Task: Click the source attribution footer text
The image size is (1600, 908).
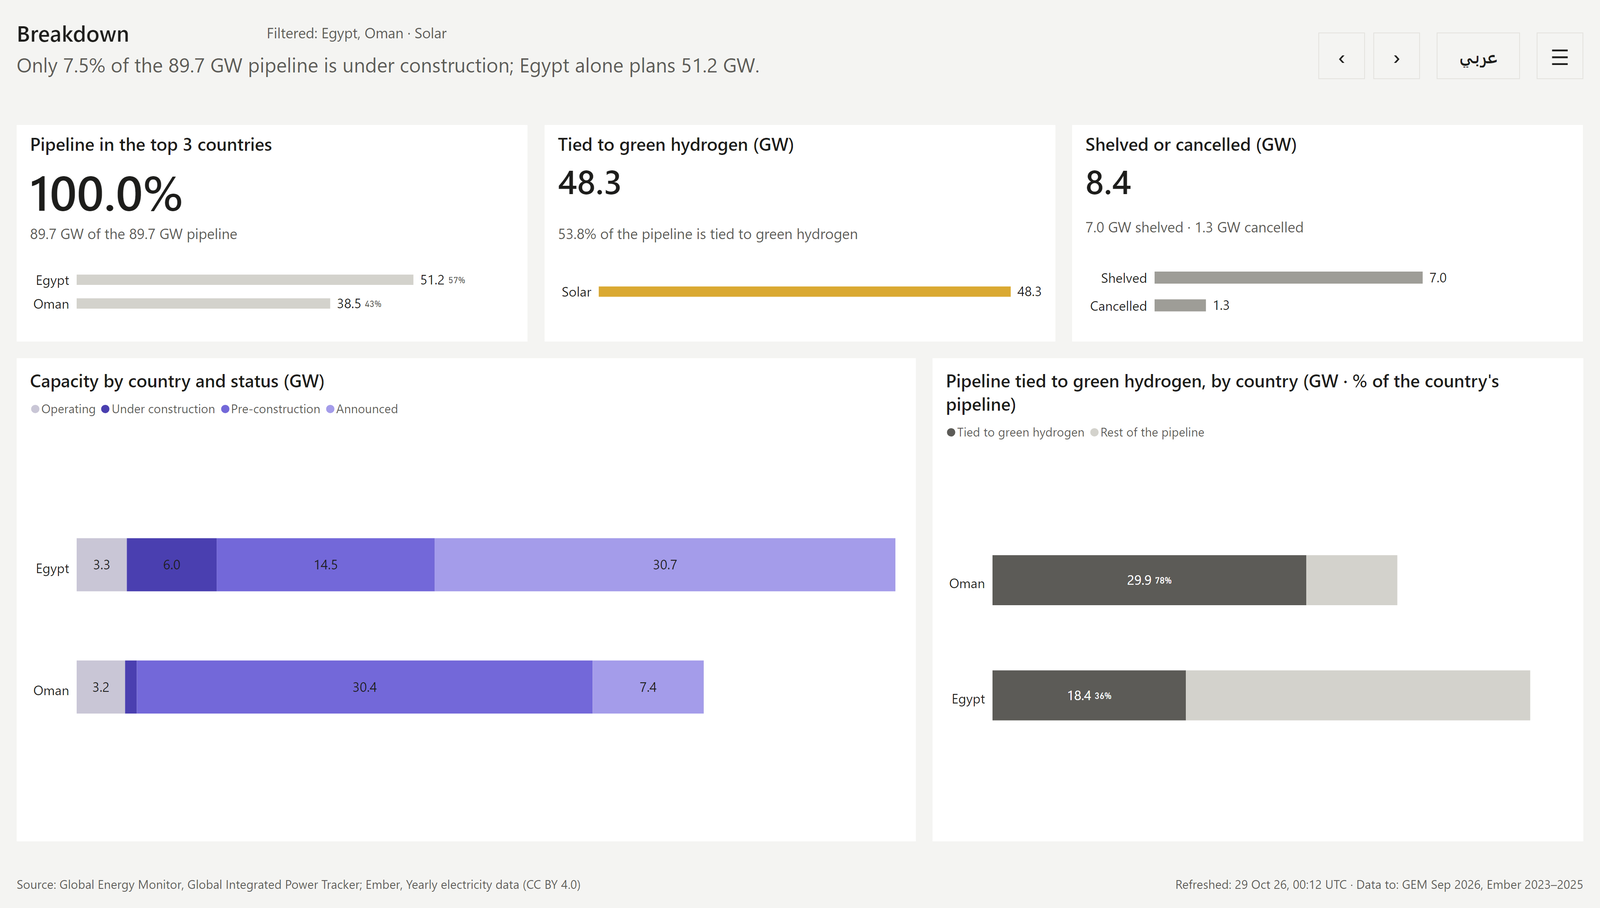Action: tap(298, 884)
